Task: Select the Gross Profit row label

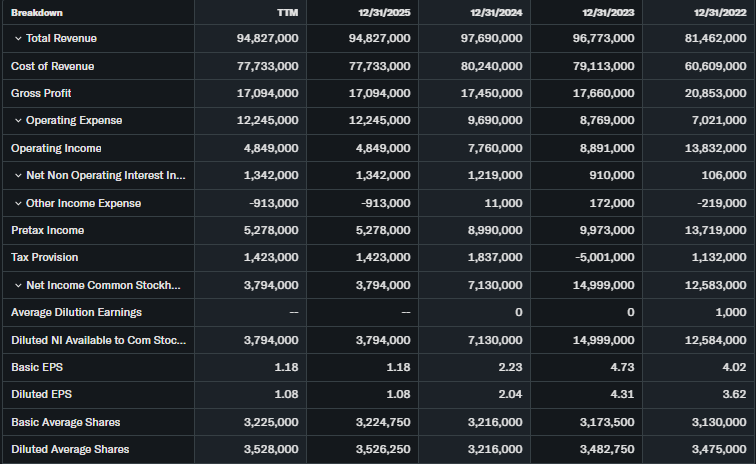Action: click(41, 93)
